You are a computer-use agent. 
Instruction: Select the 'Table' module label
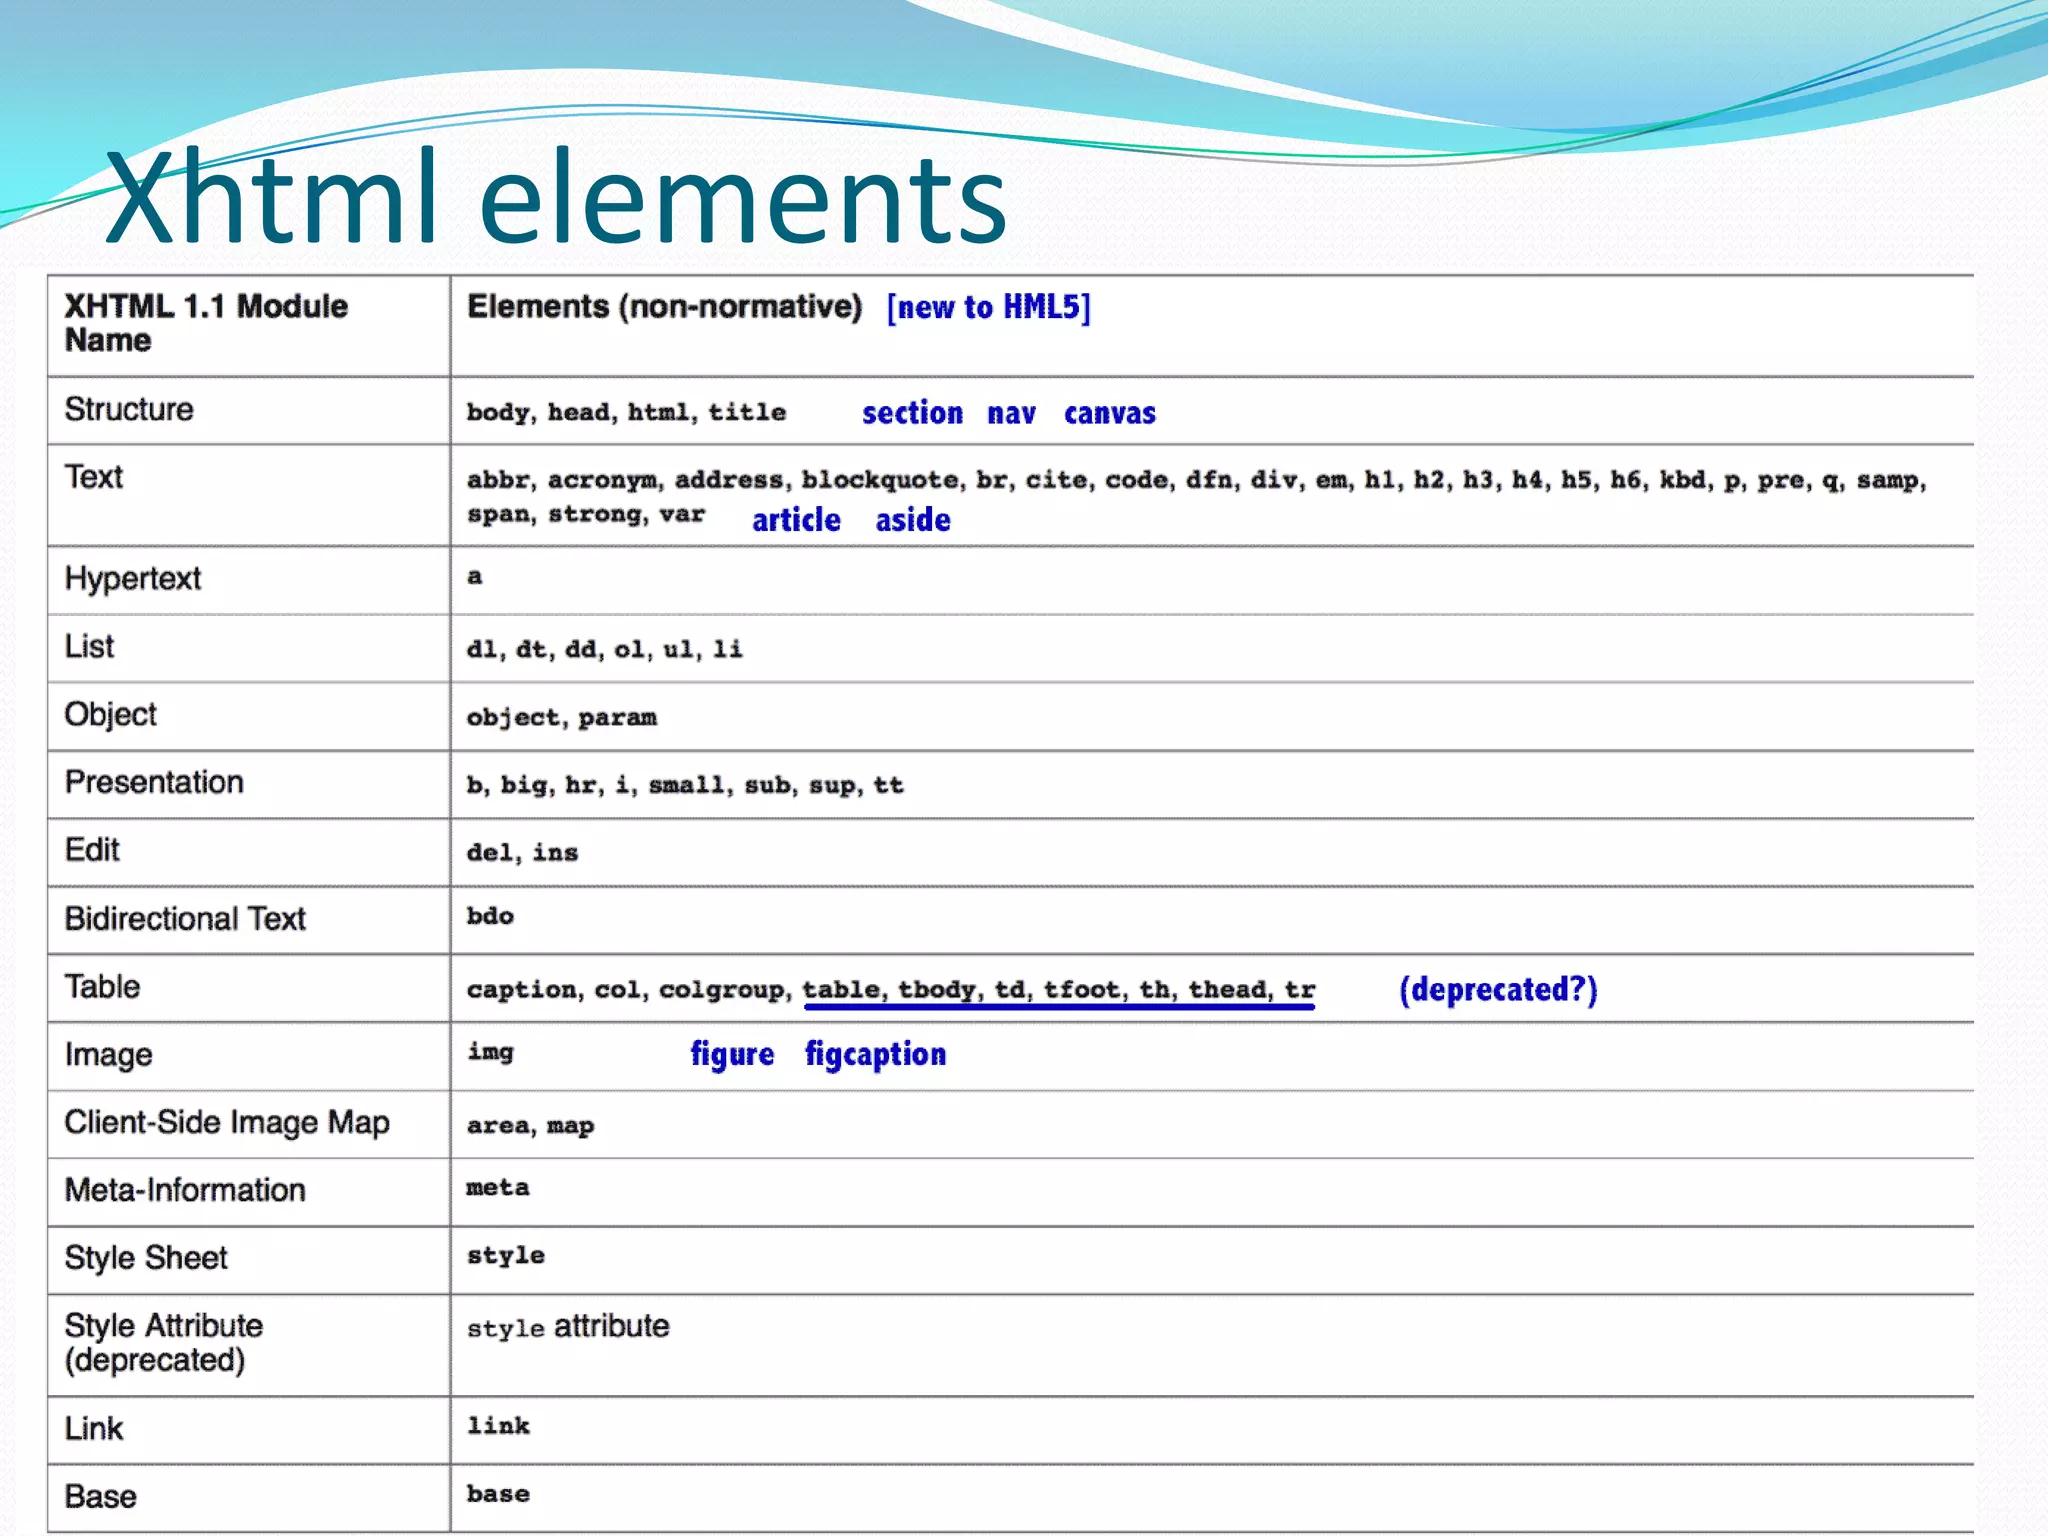click(102, 987)
